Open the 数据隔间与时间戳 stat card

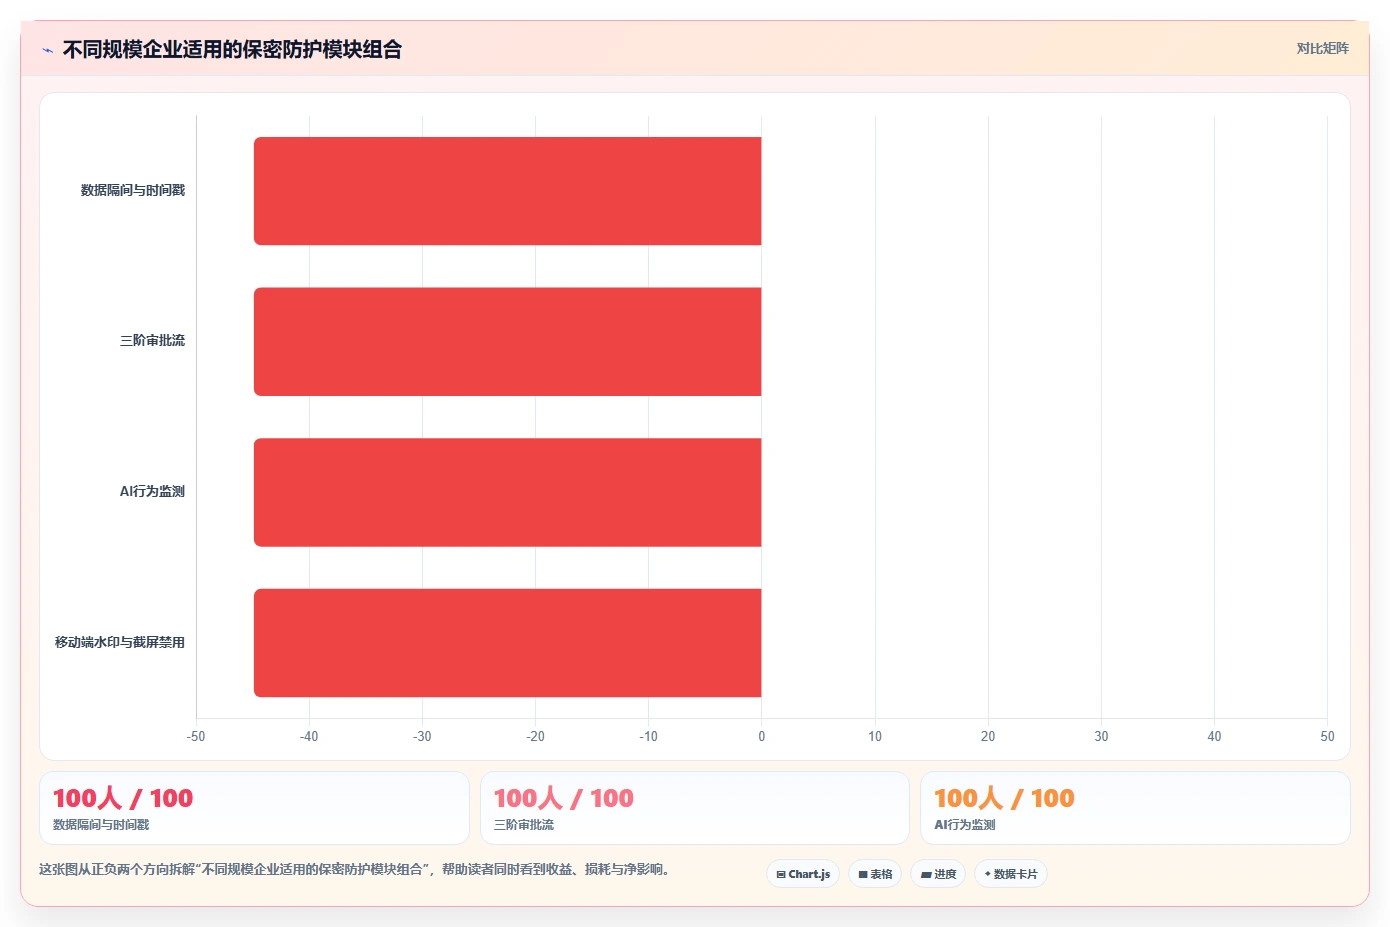(x=254, y=808)
